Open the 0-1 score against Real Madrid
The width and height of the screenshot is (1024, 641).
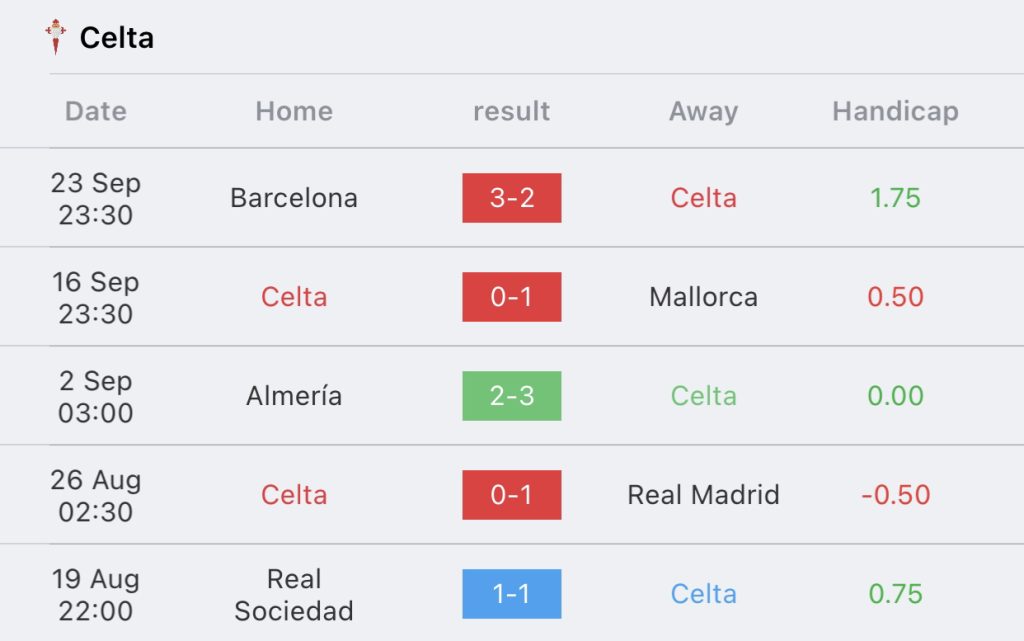click(512, 495)
